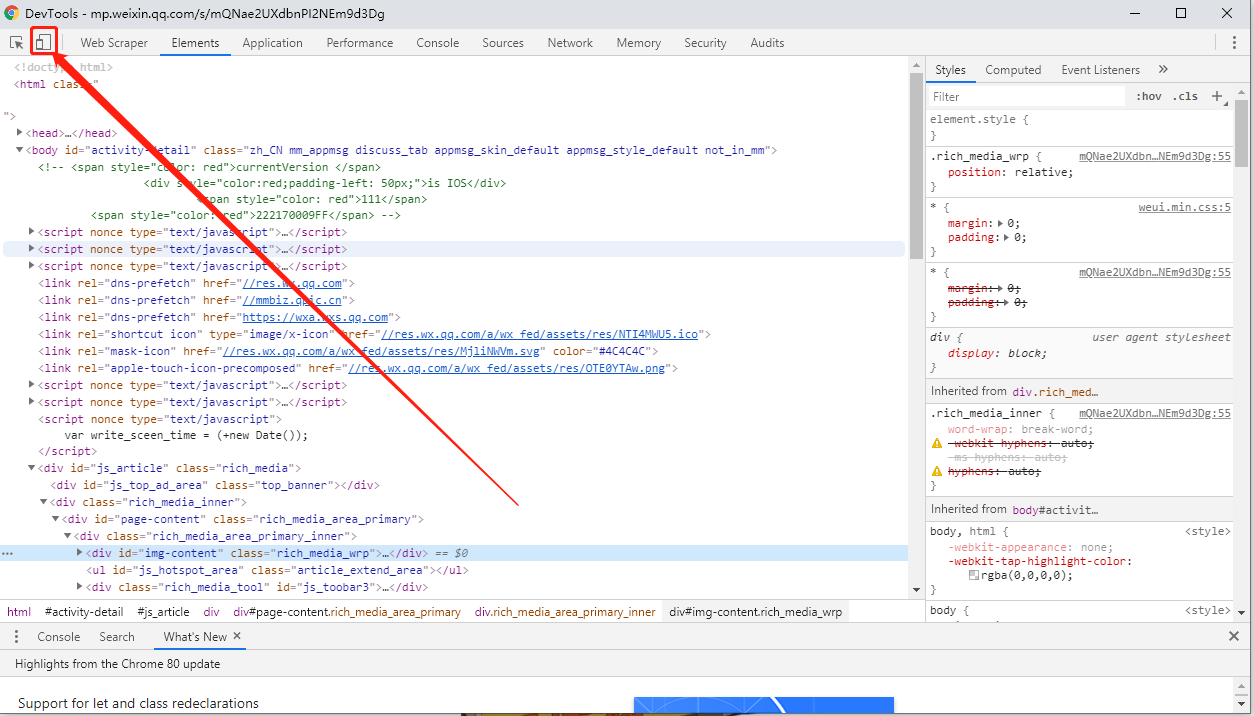Click the ellipsis beside the selected img-content row
Viewport: 1254px width, 716px height.
point(7,553)
